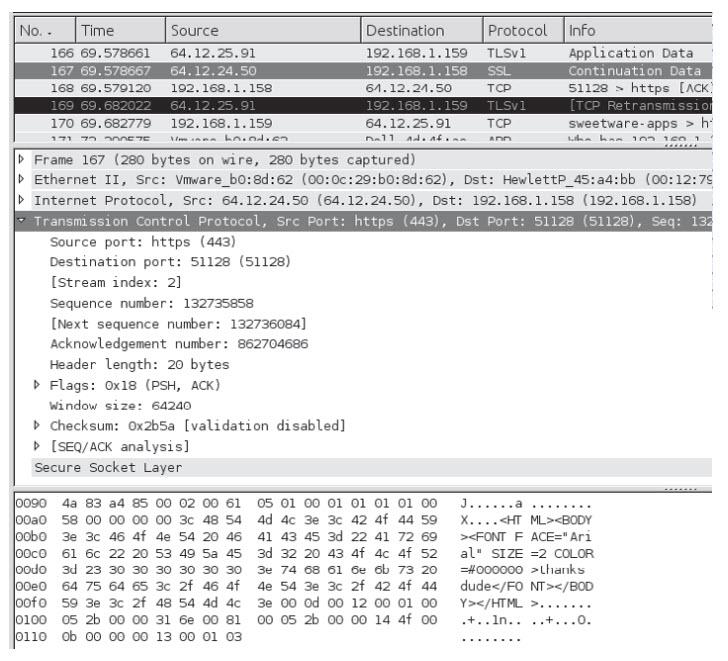Image resolution: width=728 pixels, height=661 pixels.
Task: Select the Secure Socket Layer row
Action: 371,467
